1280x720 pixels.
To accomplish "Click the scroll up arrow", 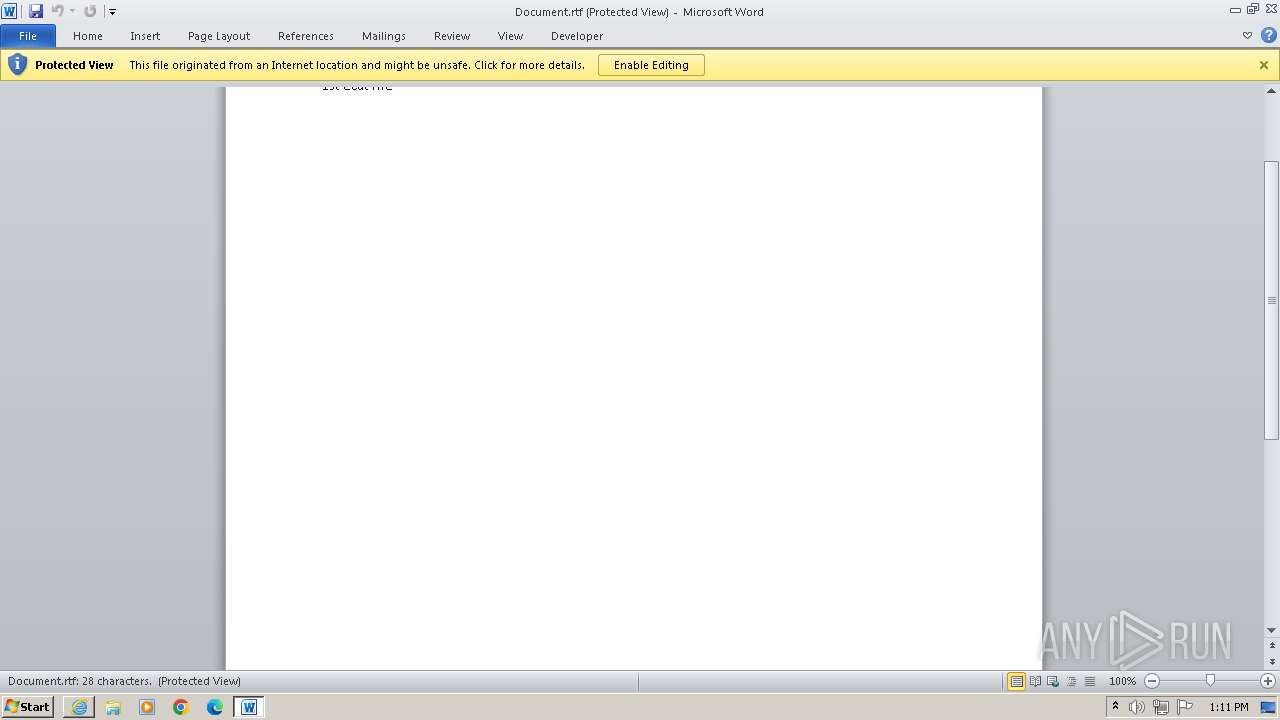I will click(x=1272, y=90).
